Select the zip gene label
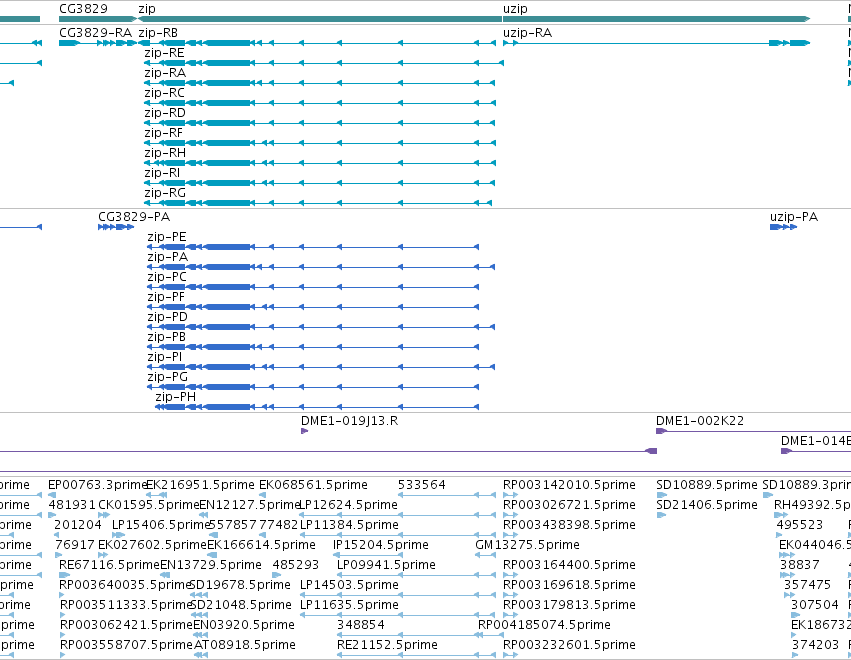The width and height of the screenshot is (851, 660). (x=147, y=9)
